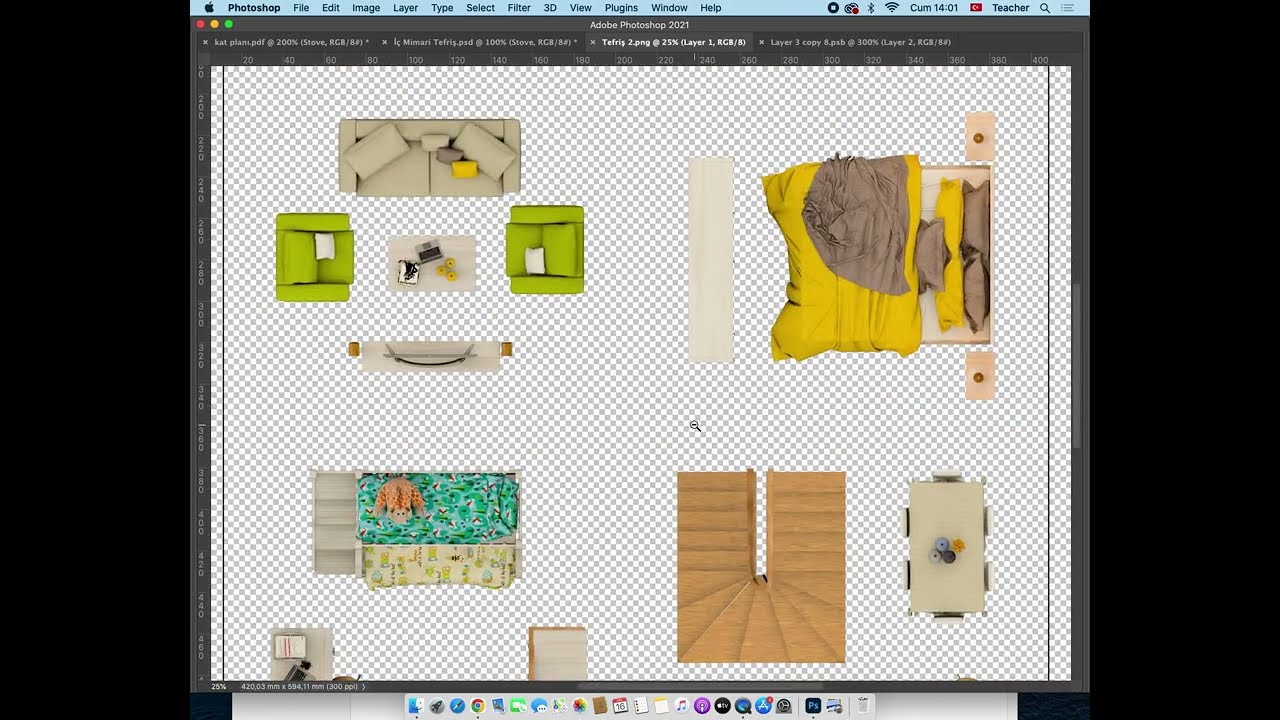Open Messages from the Dock

click(x=539, y=706)
